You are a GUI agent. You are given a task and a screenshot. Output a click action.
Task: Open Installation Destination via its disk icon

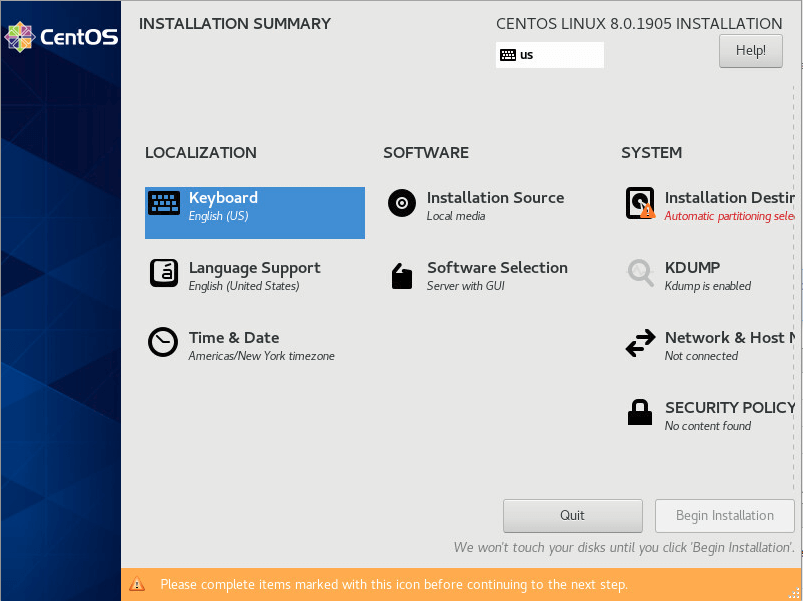(x=640, y=204)
